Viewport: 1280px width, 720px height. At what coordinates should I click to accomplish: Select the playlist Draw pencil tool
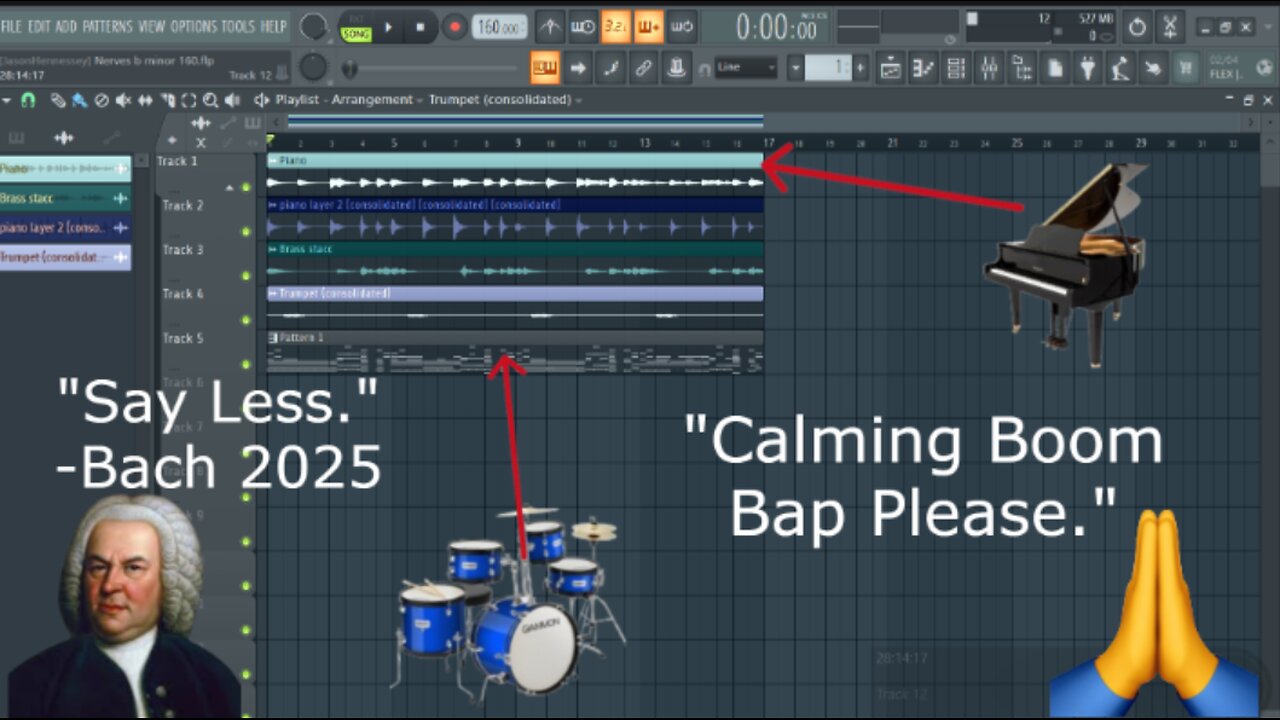[59, 100]
